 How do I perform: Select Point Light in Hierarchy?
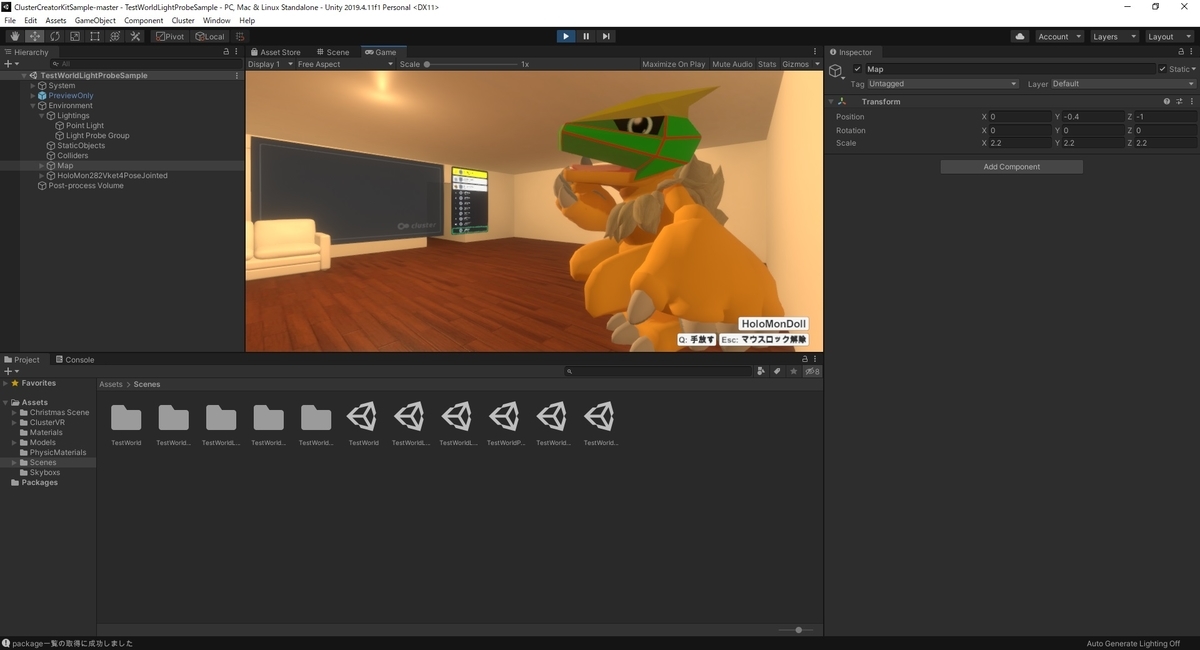click(85, 125)
